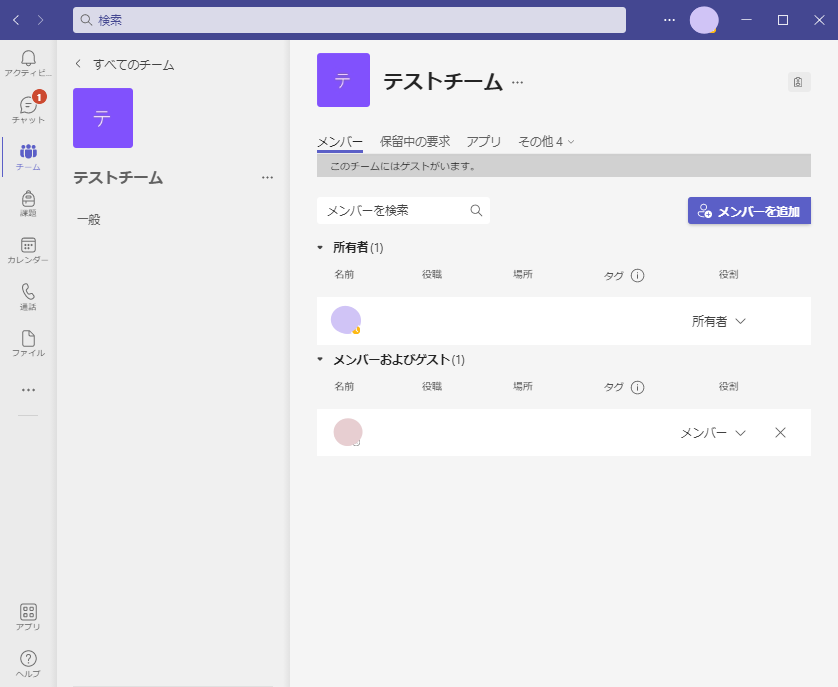
Task: Open the profile avatar in the title bar
Action: pyautogui.click(x=704, y=20)
